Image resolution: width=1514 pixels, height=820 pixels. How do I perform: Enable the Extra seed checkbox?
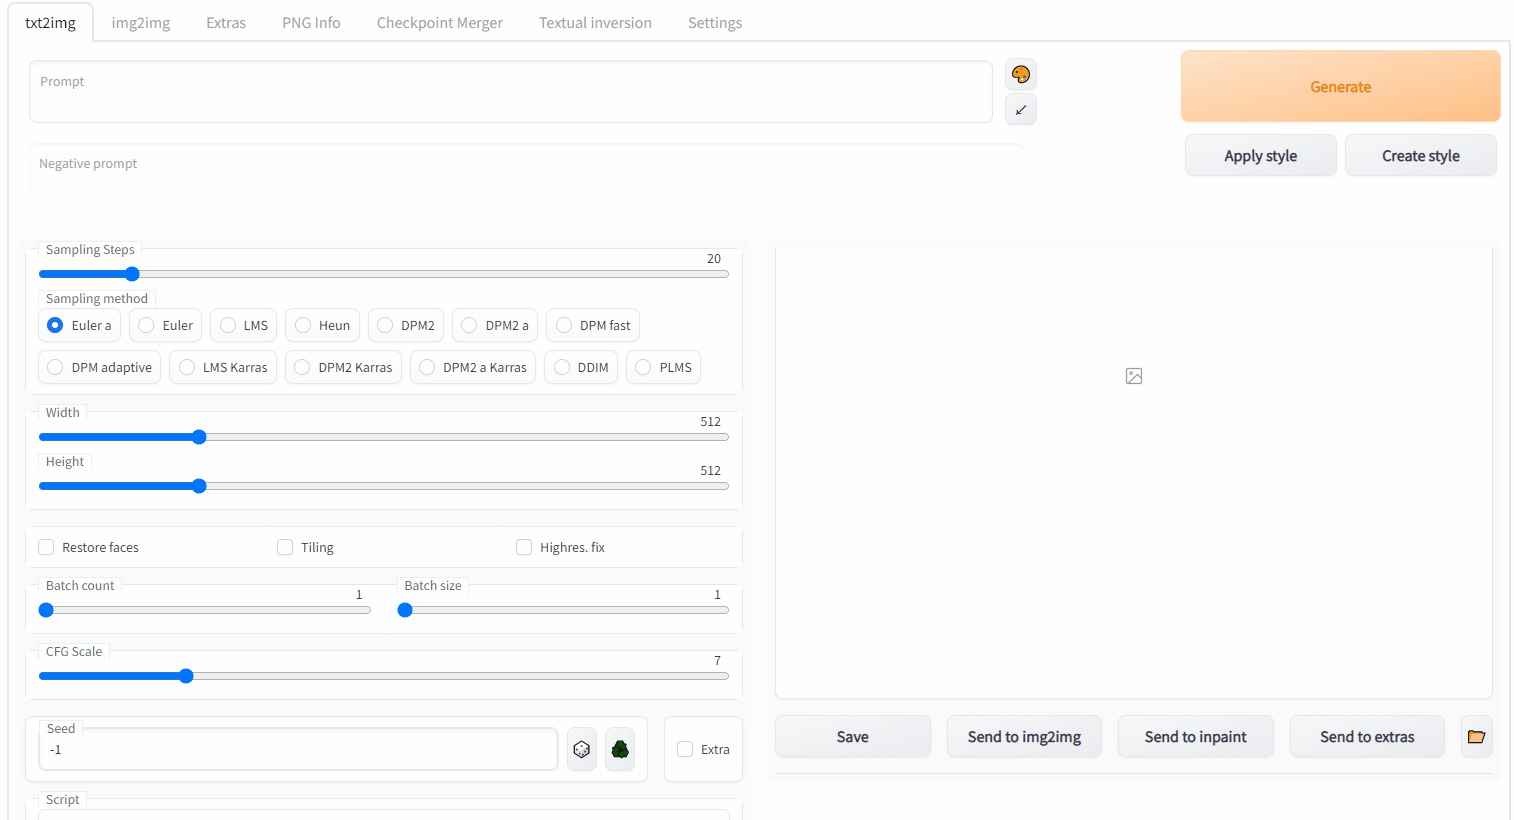tap(685, 749)
